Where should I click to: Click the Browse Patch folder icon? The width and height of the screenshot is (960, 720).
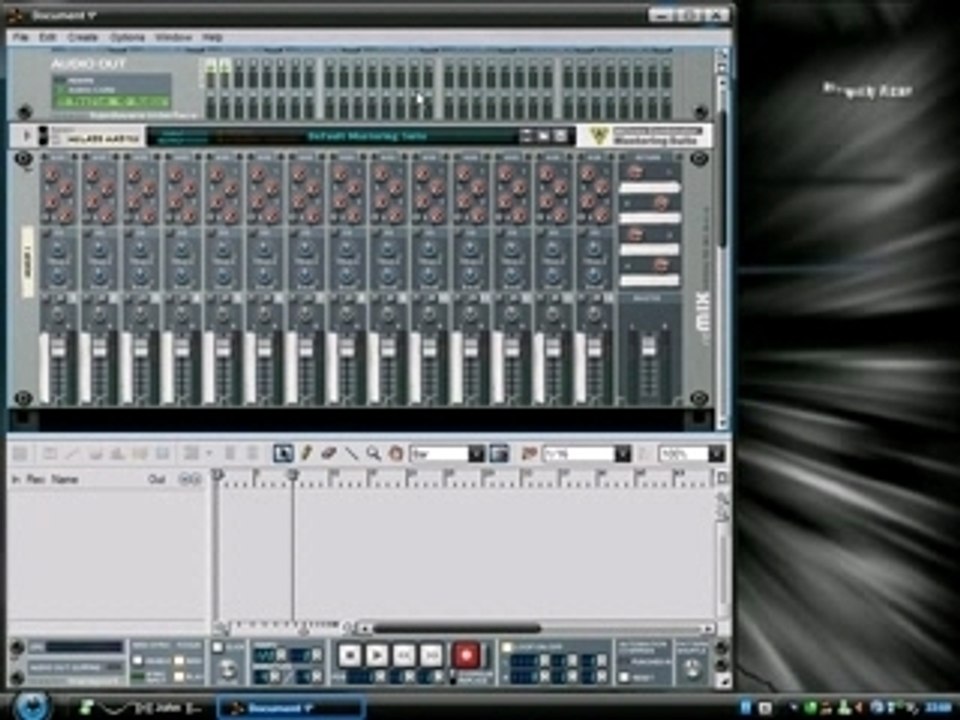(543, 136)
